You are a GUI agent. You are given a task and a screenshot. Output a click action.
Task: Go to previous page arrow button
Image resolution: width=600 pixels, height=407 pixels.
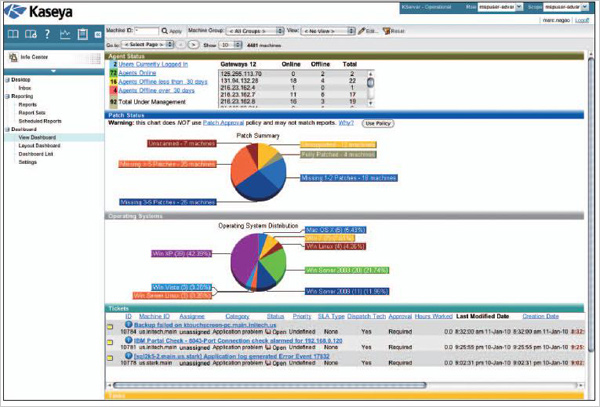(181, 45)
